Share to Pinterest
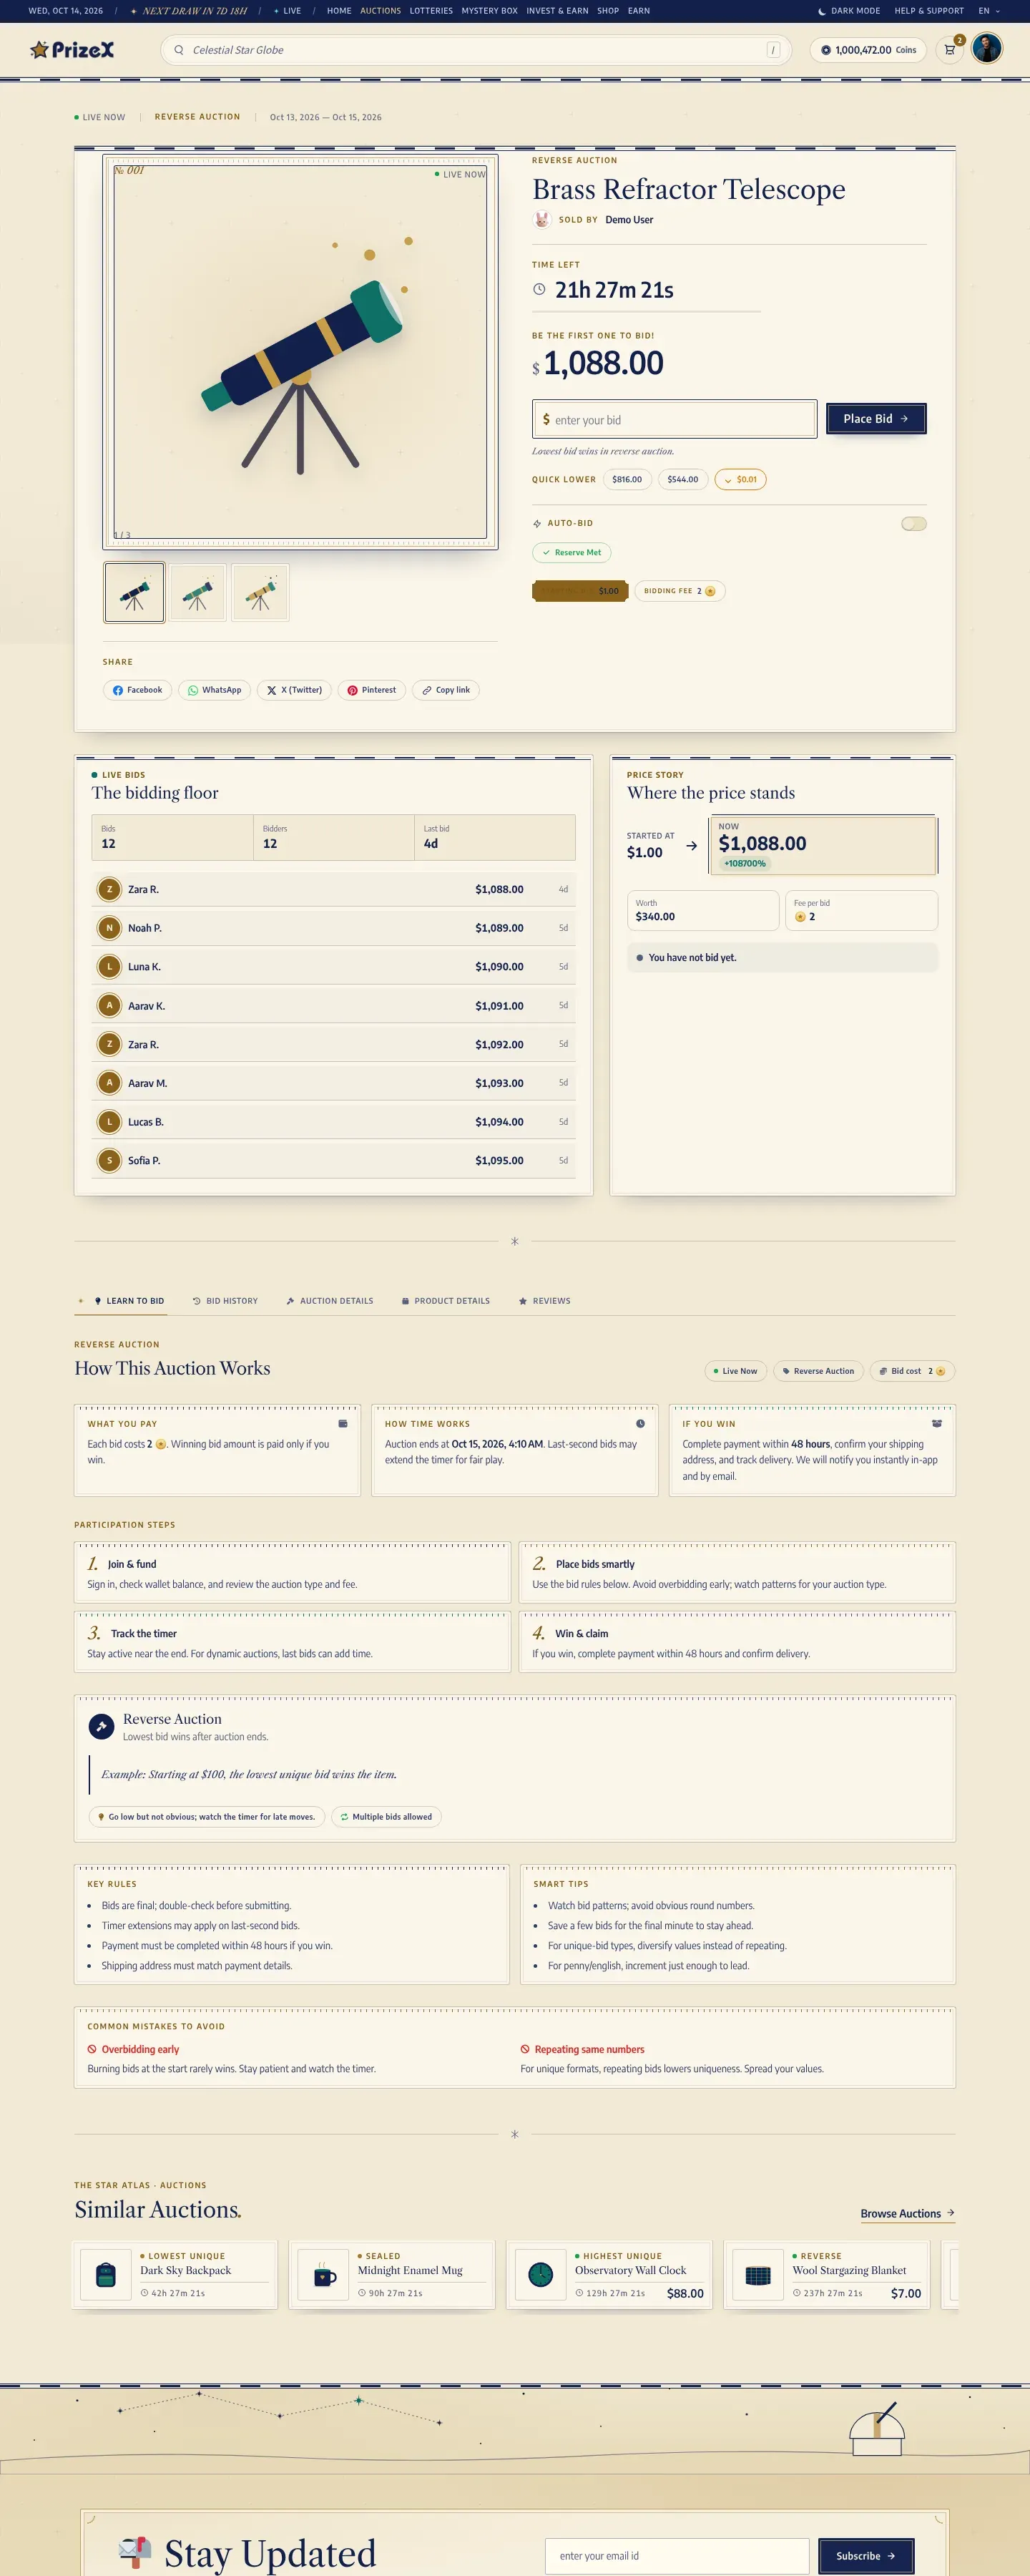 click(x=371, y=690)
